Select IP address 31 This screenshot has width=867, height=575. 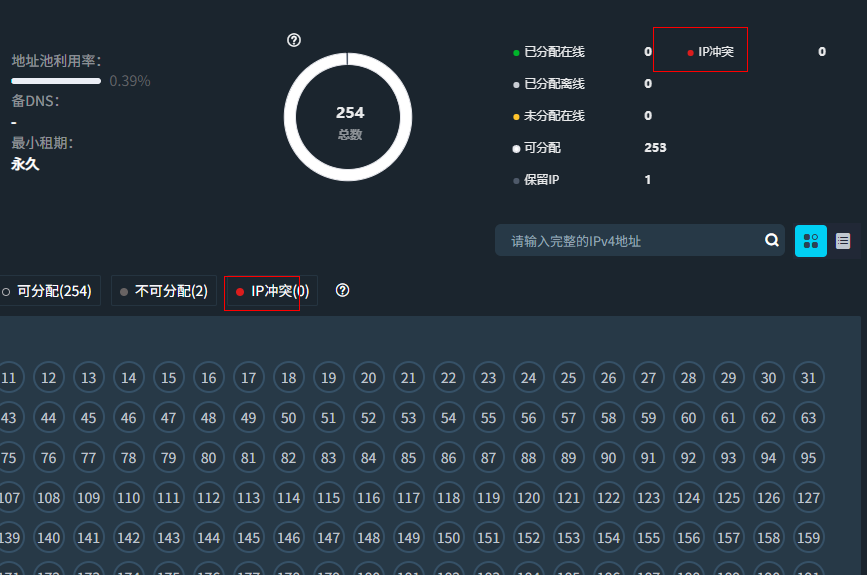click(x=808, y=378)
